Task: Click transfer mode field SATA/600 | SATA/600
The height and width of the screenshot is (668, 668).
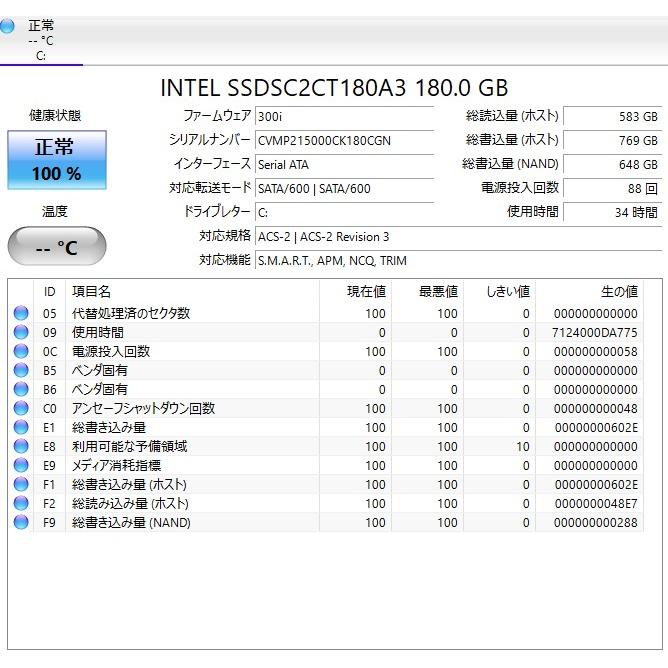Action: coord(344,188)
